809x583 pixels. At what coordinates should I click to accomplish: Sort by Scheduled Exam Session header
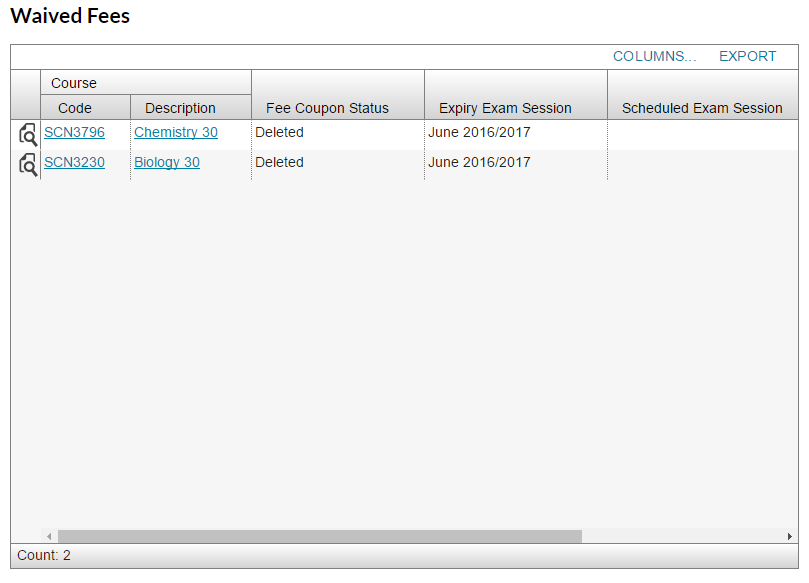tap(702, 108)
